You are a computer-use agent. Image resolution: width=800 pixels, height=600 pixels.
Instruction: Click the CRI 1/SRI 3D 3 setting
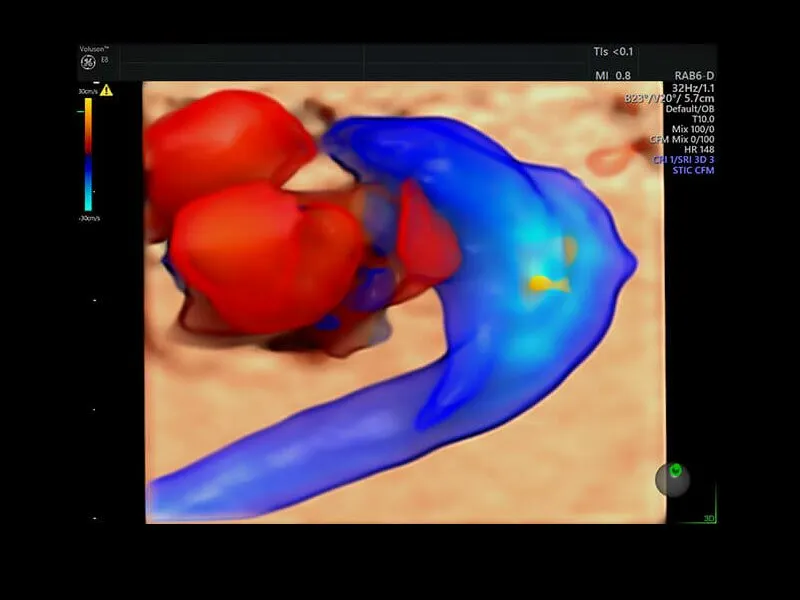pos(682,160)
